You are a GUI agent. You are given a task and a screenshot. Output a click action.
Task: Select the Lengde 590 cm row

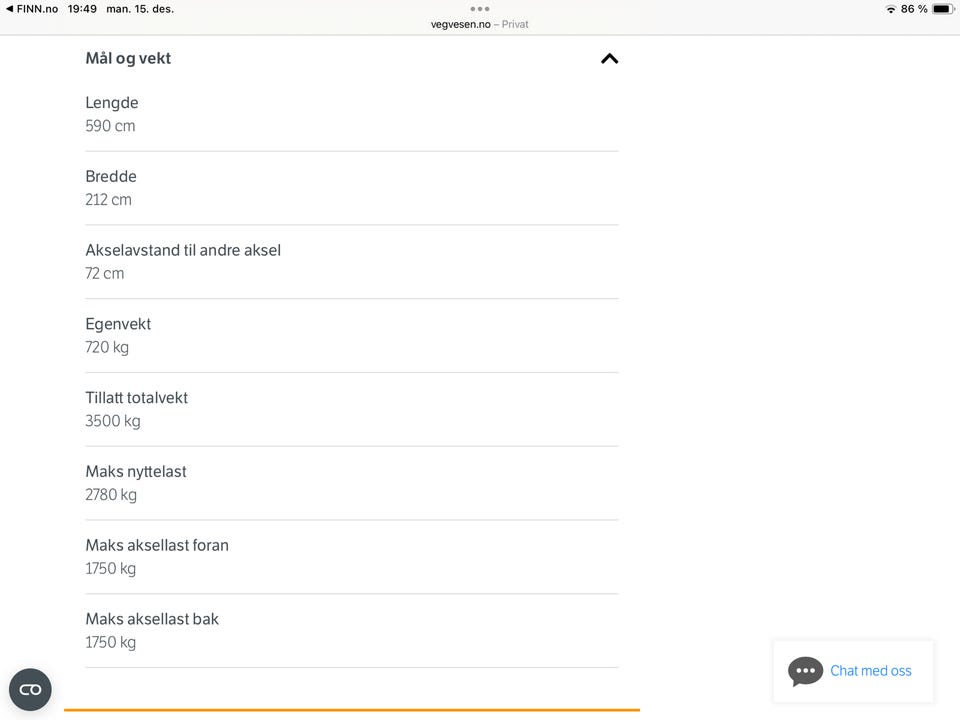[350, 114]
